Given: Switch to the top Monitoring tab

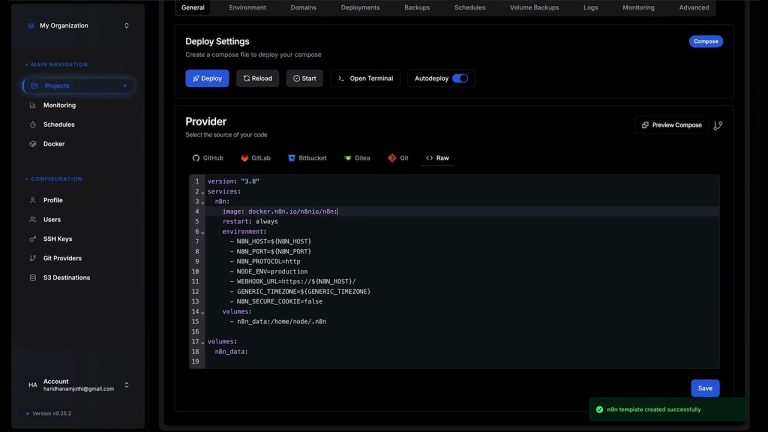Looking at the screenshot, I should click(638, 7).
